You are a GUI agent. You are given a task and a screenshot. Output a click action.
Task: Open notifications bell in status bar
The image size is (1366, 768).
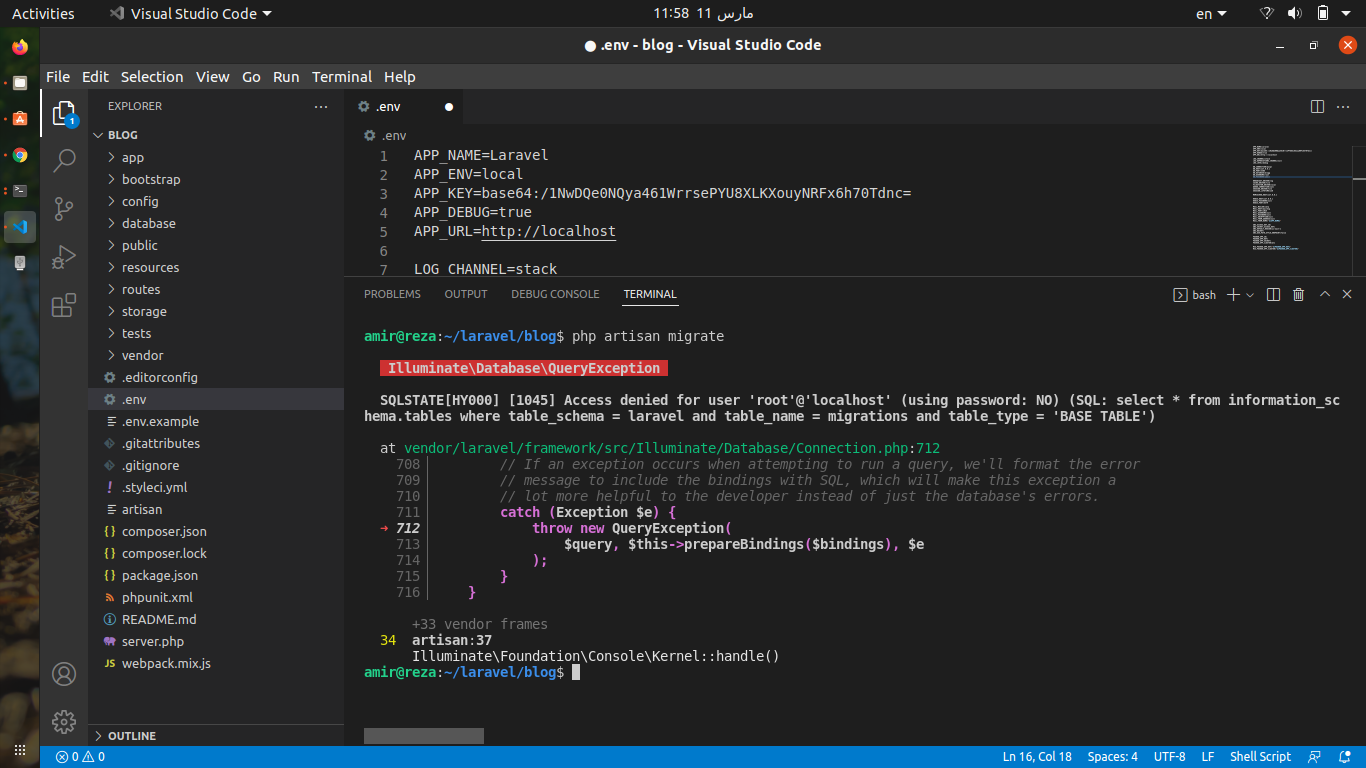[1343, 757]
